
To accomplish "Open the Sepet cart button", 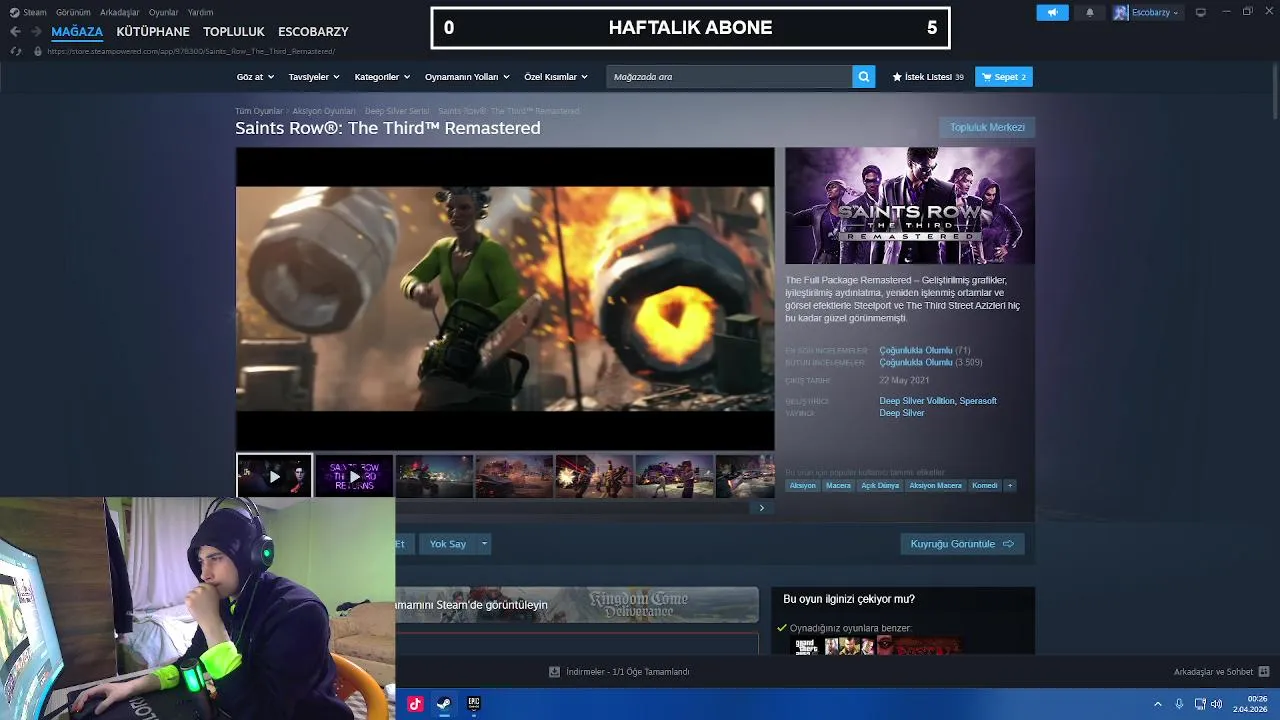I will click(1004, 77).
